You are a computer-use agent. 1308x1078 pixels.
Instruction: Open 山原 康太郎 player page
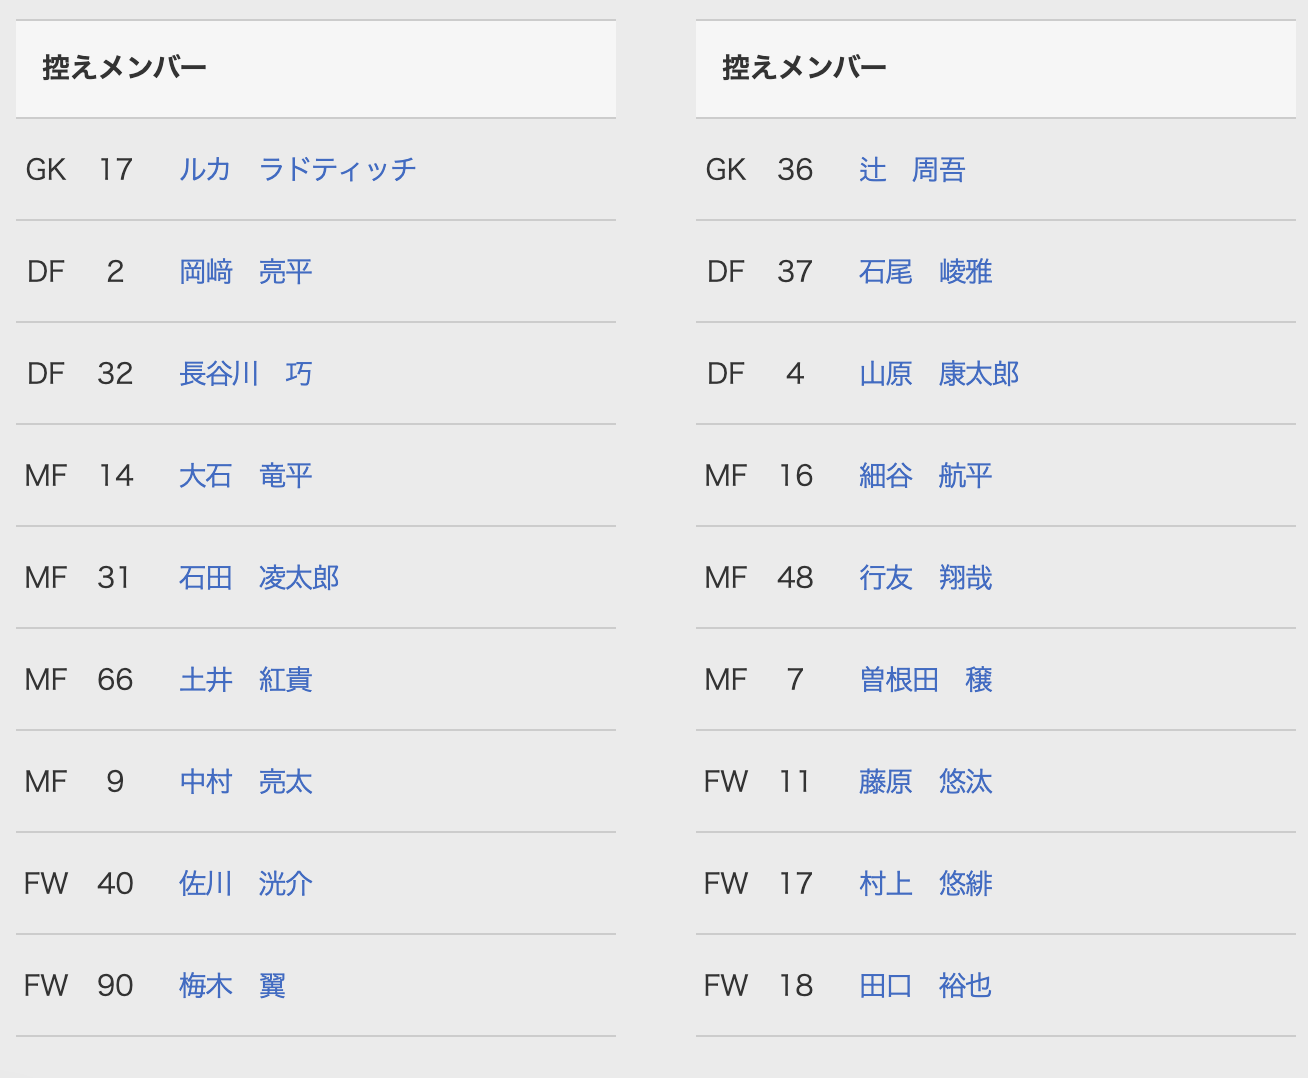click(x=939, y=374)
